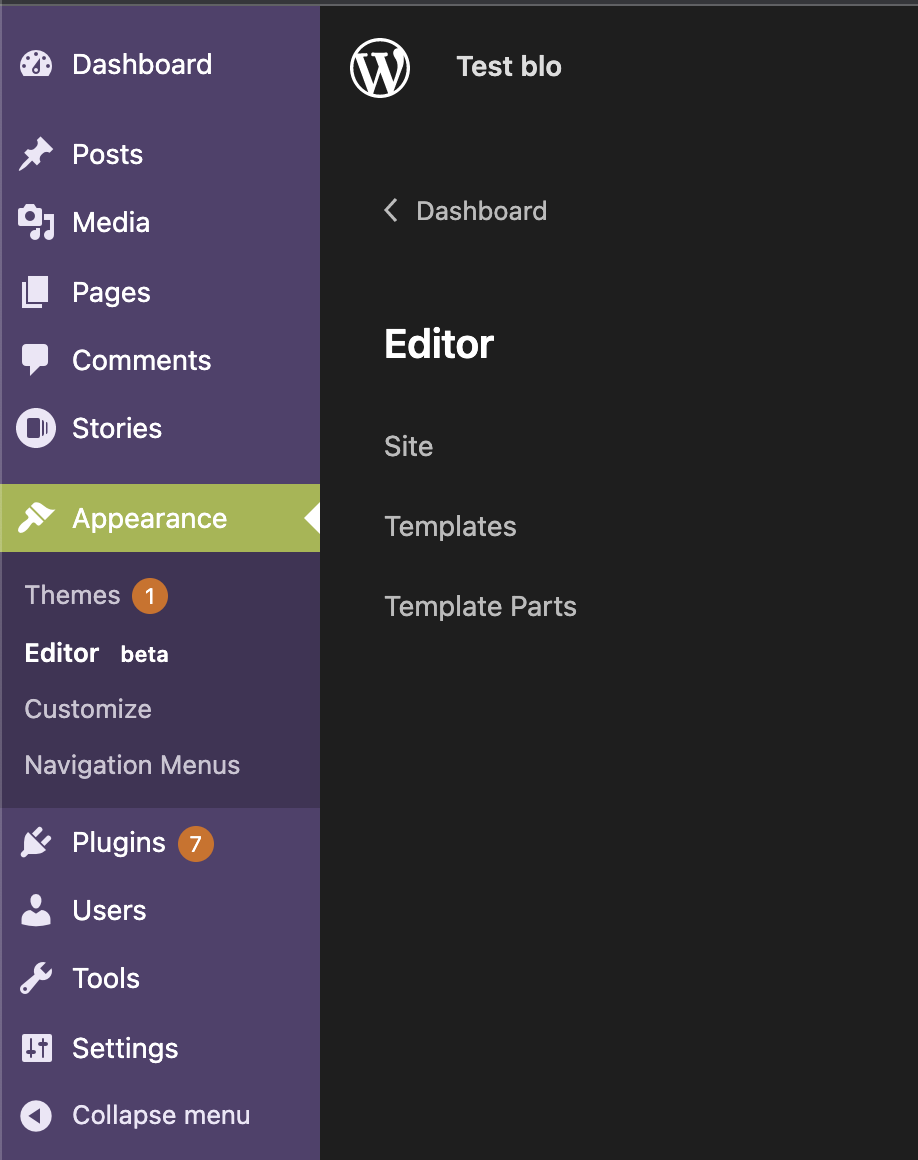This screenshot has width=918, height=1160.
Task: Switch to the Template Parts section
Action: click(480, 606)
